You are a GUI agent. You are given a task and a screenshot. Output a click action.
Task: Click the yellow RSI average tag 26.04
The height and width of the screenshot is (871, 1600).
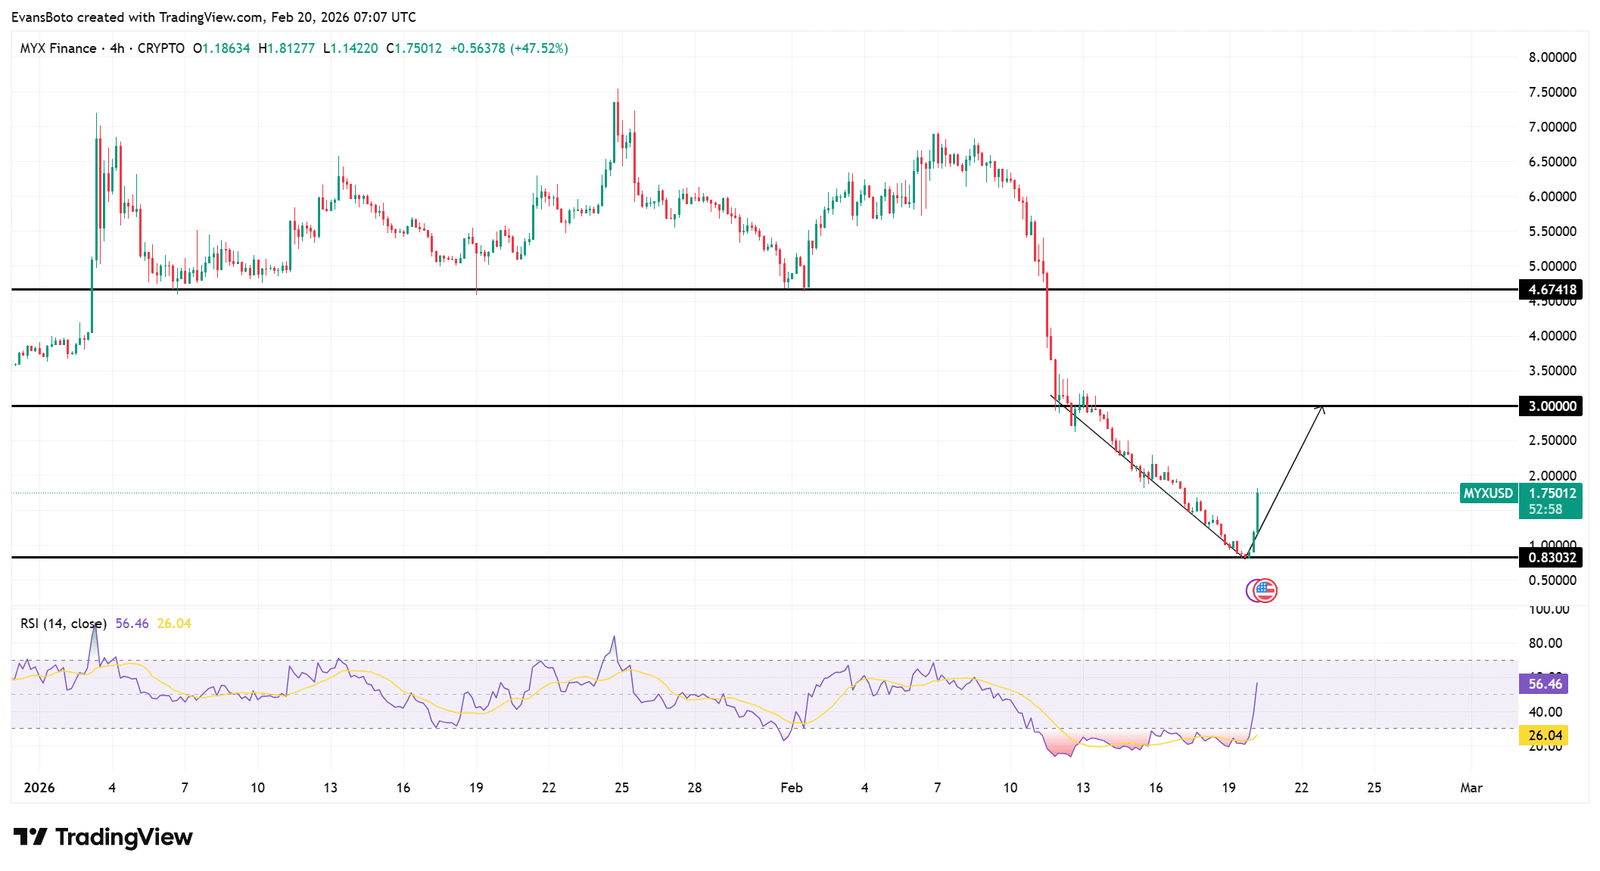pyautogui.click(x=1544, y=736)
